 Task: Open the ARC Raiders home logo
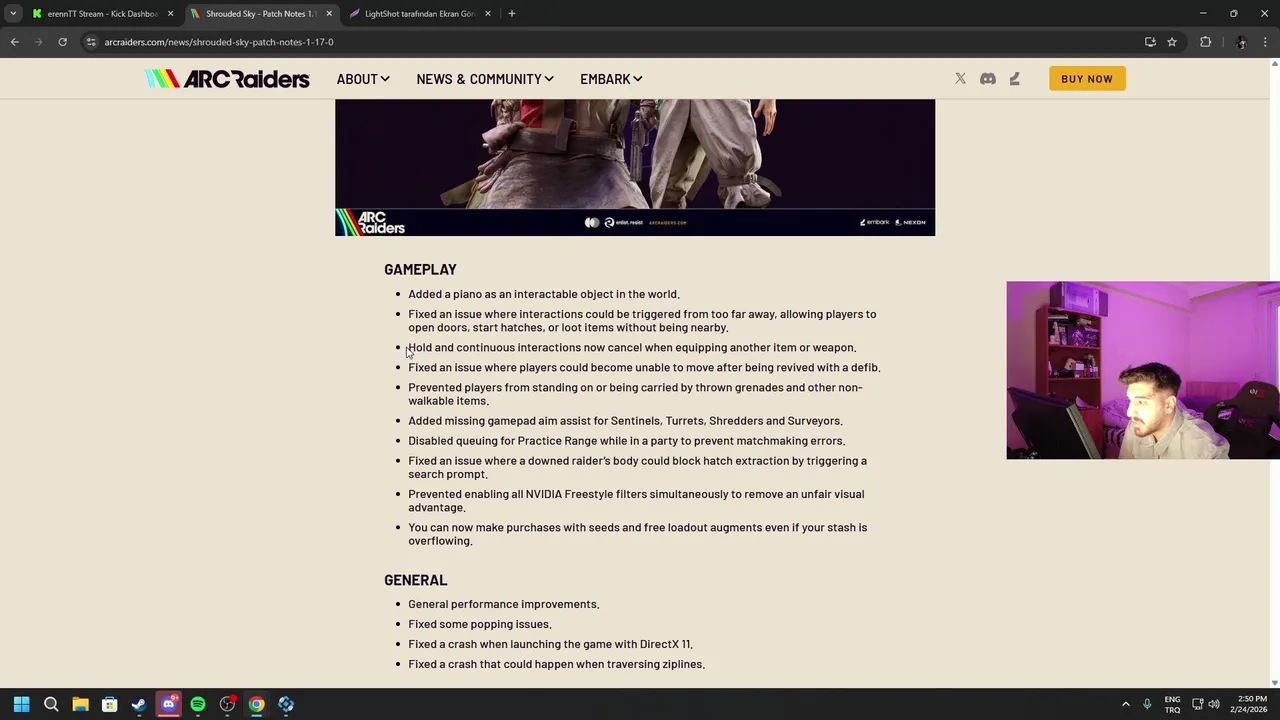(x=227, y=79)
